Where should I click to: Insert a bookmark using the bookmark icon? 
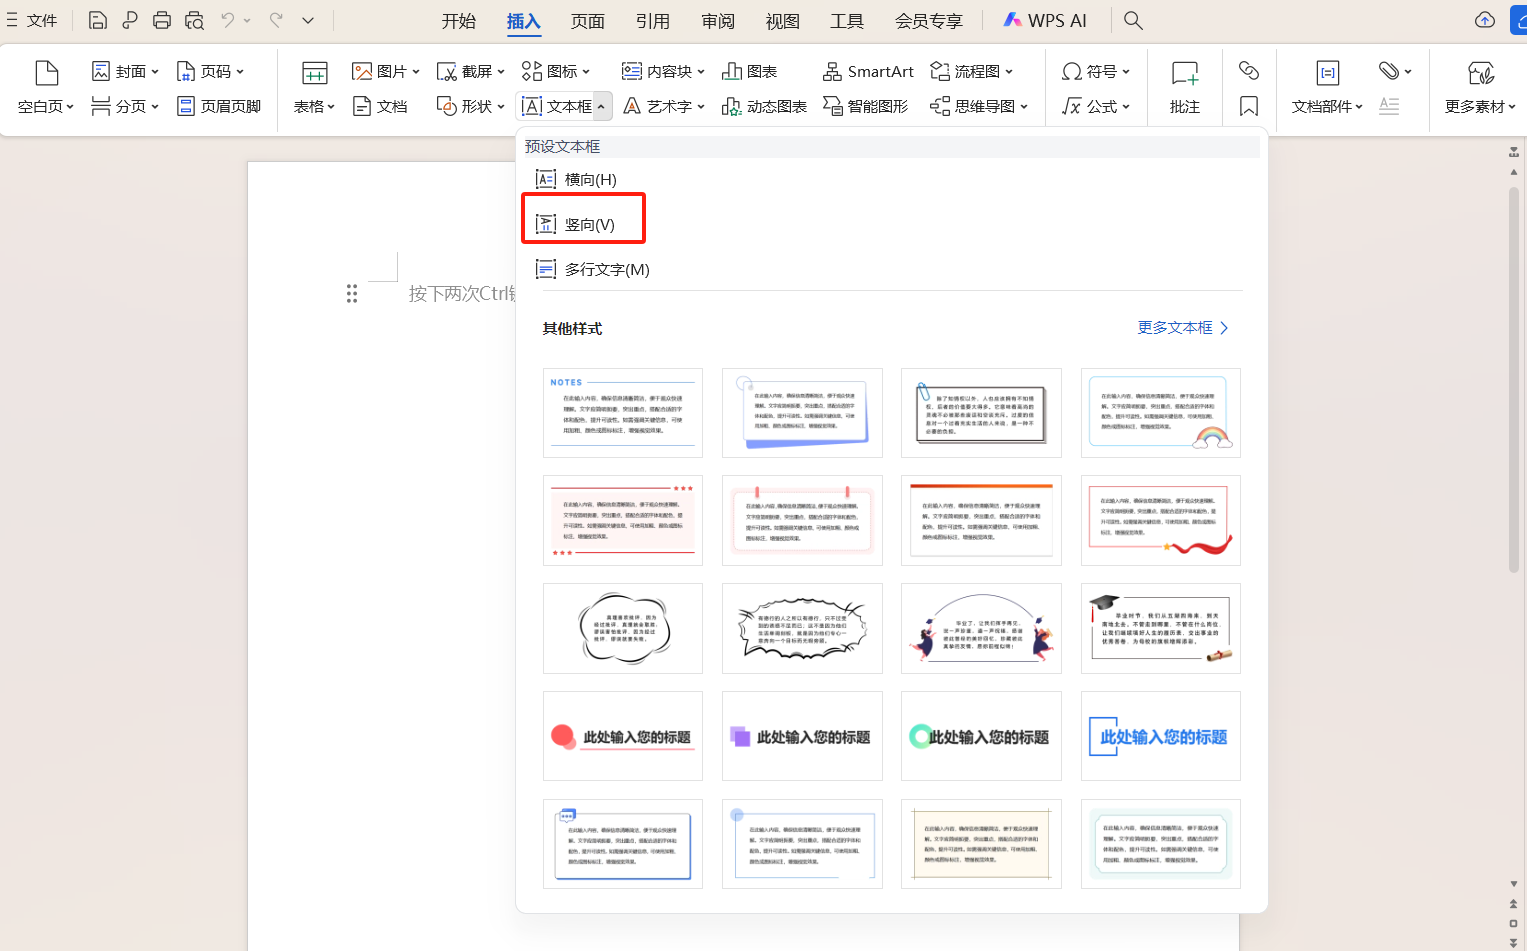coord(1248,105)
